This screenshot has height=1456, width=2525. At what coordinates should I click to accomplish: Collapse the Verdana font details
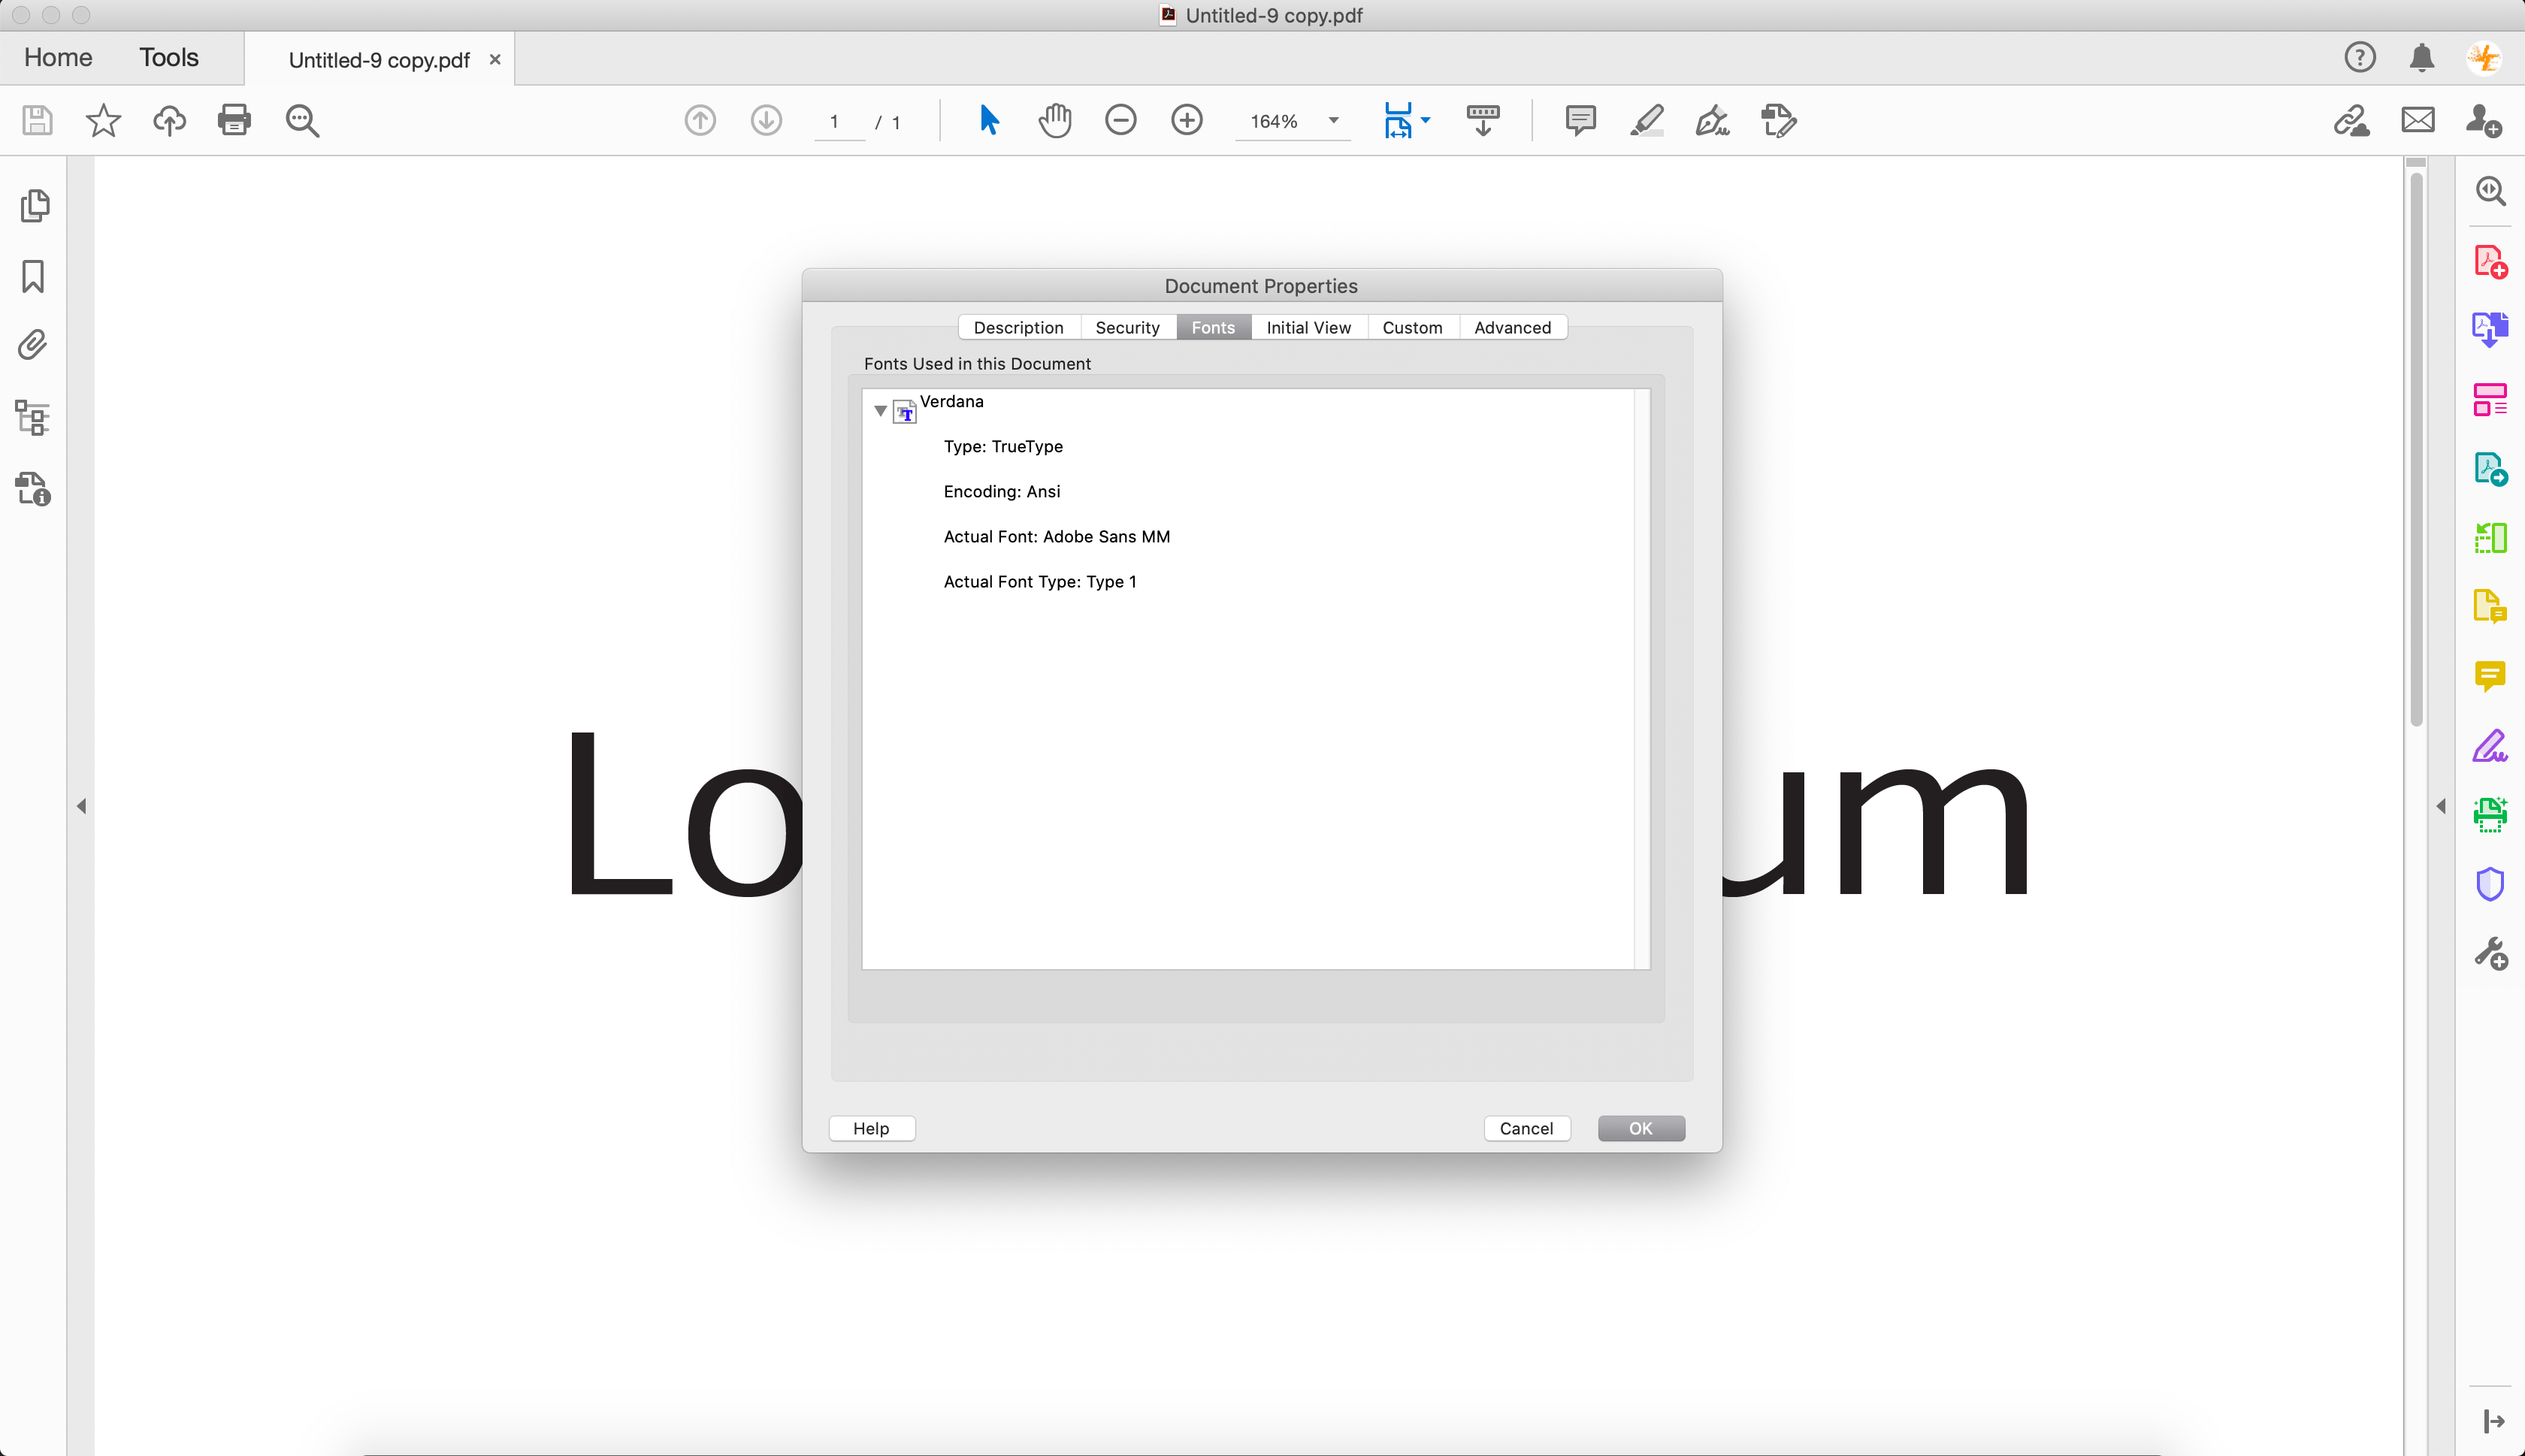click(x=880, y=410)
